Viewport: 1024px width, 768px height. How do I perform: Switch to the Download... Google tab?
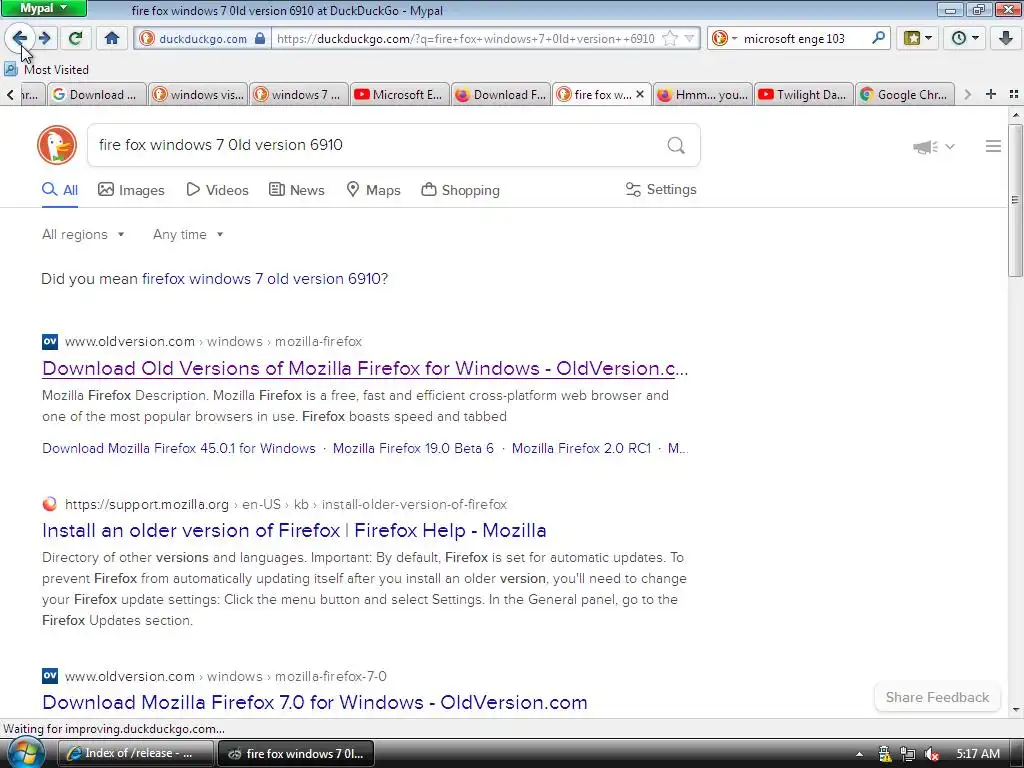pyautogui.click(x=97, y=95)
